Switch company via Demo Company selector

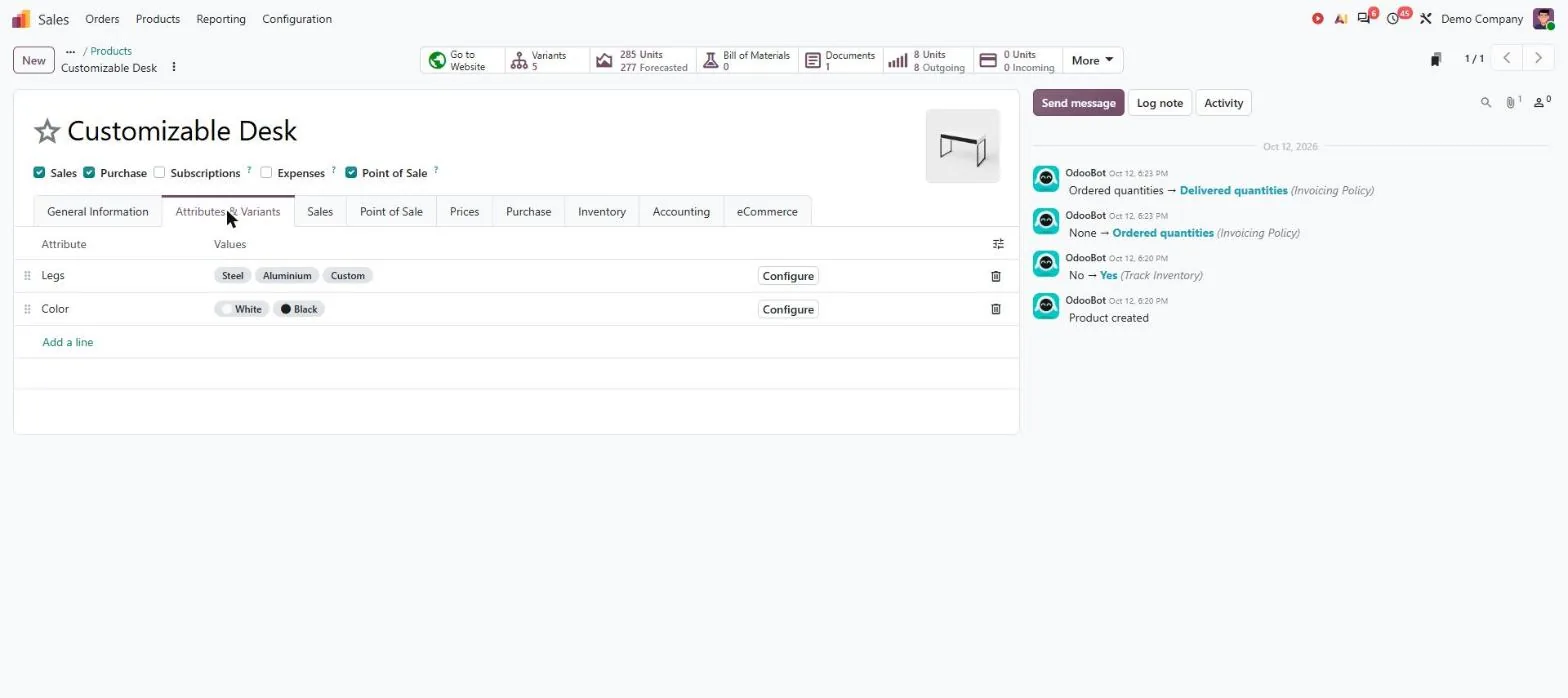tap(1482, 19)
